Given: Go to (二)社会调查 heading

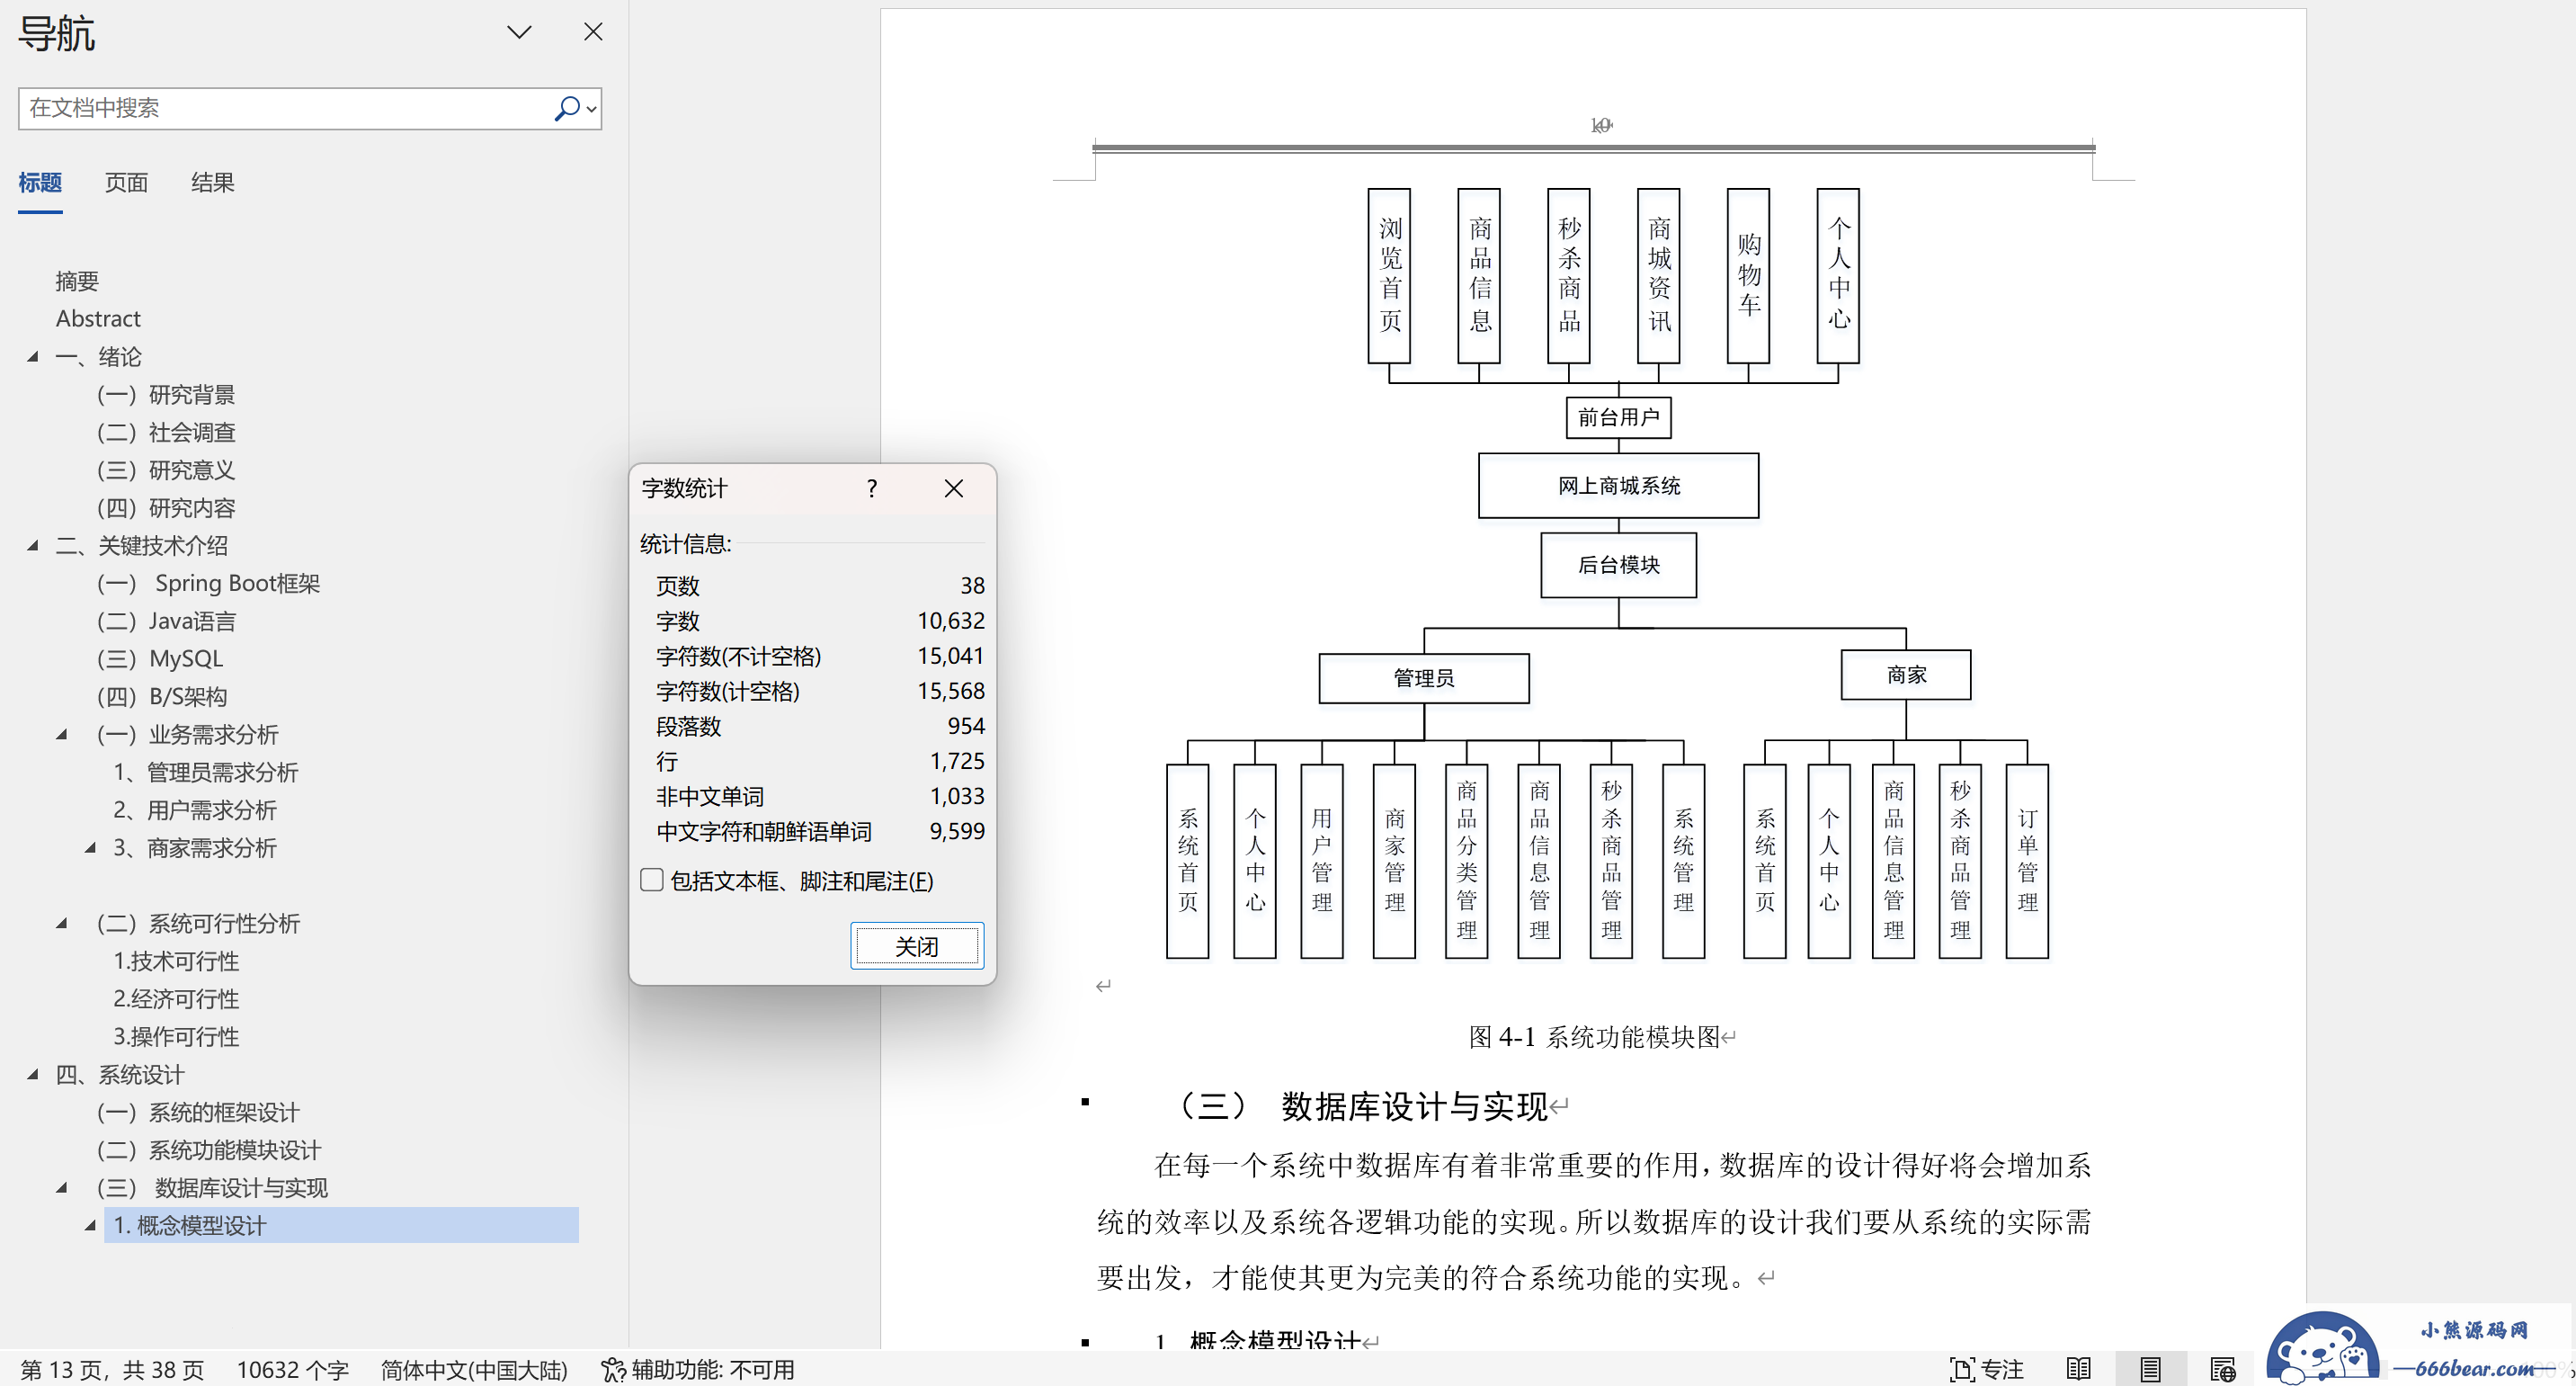Looking at the screenshot, I should 166,432.
